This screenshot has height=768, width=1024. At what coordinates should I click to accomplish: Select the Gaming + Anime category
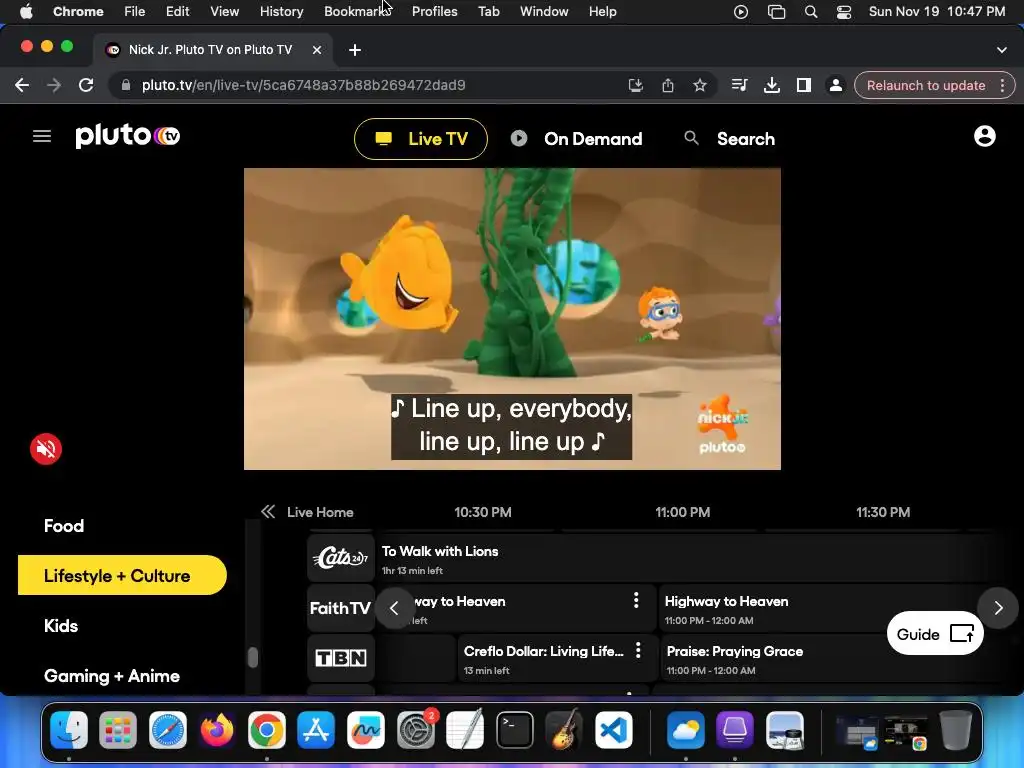[112, 676]
